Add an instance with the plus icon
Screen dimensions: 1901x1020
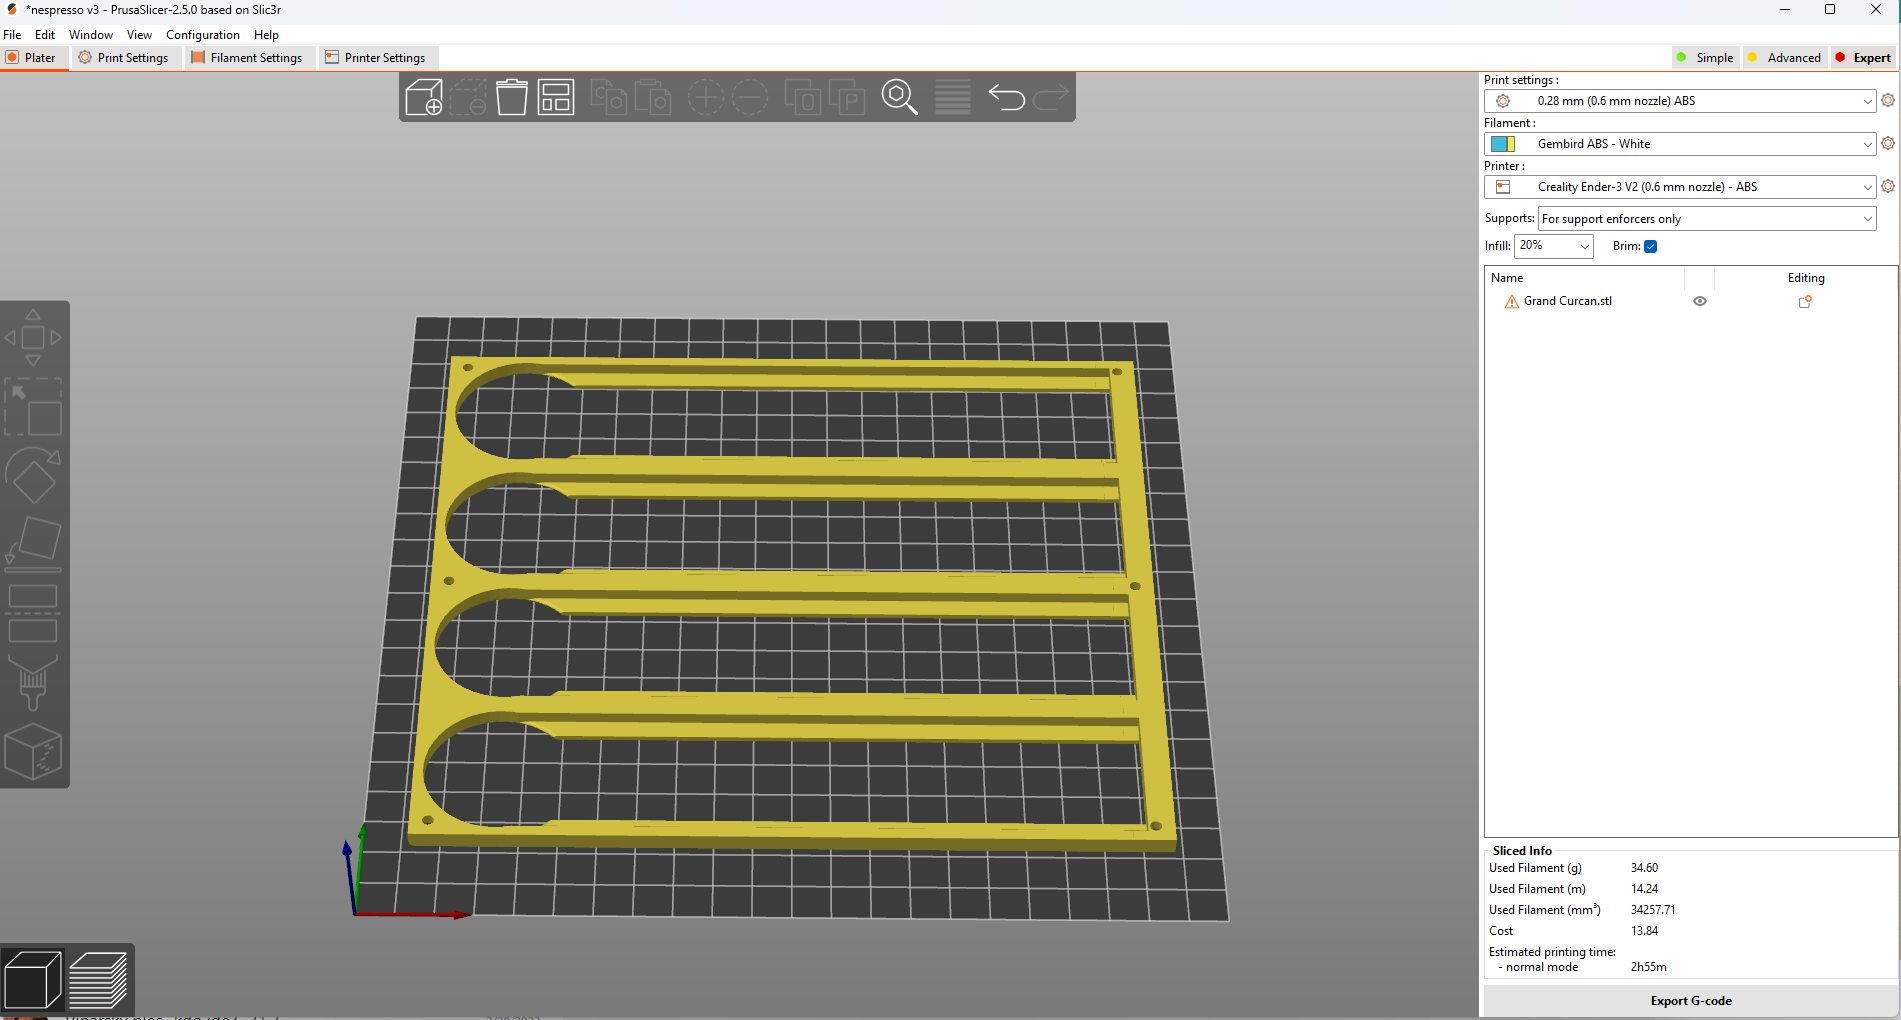(706, 97)
